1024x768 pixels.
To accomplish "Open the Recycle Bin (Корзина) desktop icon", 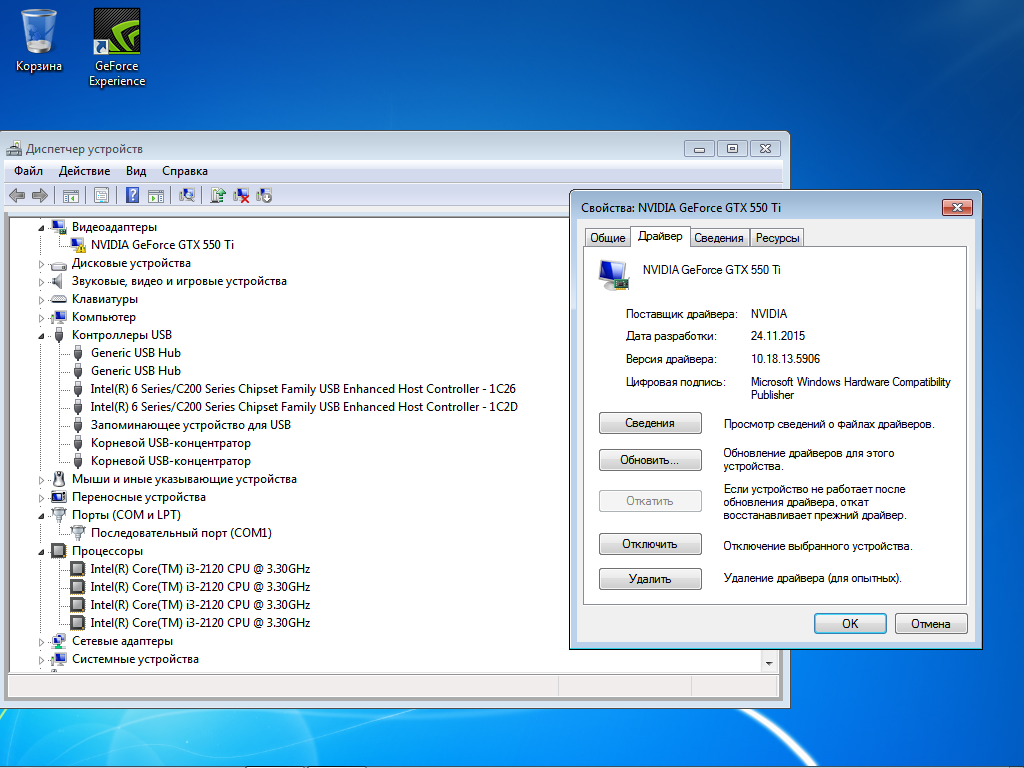I will click(39, 40).
